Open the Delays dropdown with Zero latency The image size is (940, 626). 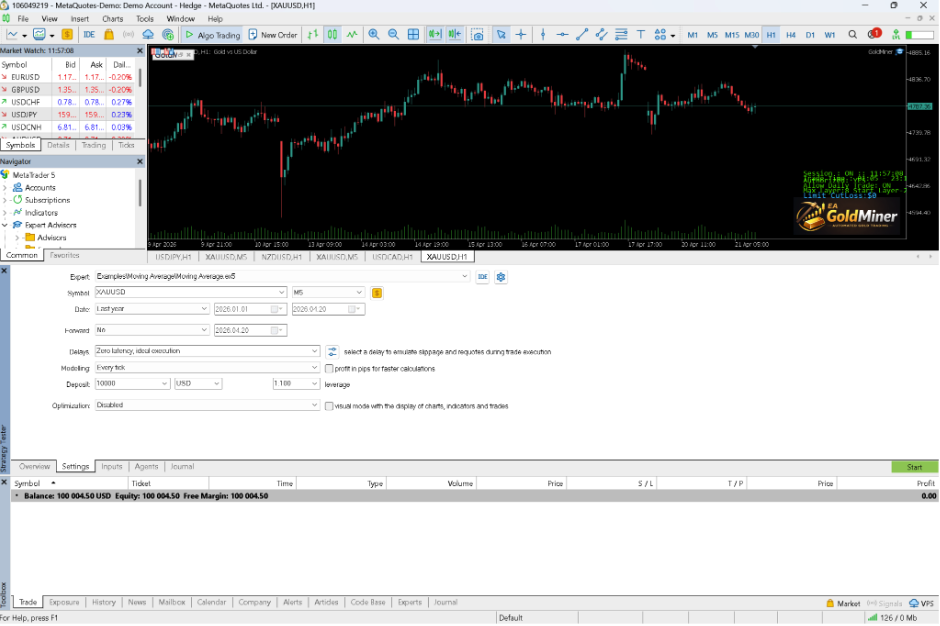(x=207, y=351)
